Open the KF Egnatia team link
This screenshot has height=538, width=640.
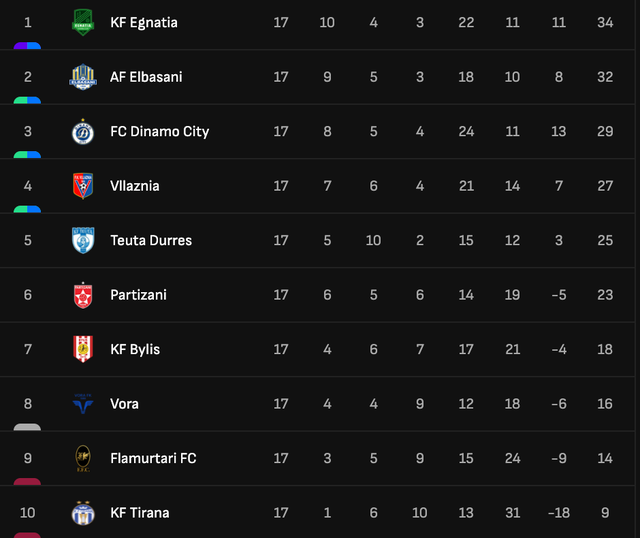tap(144, 22)
